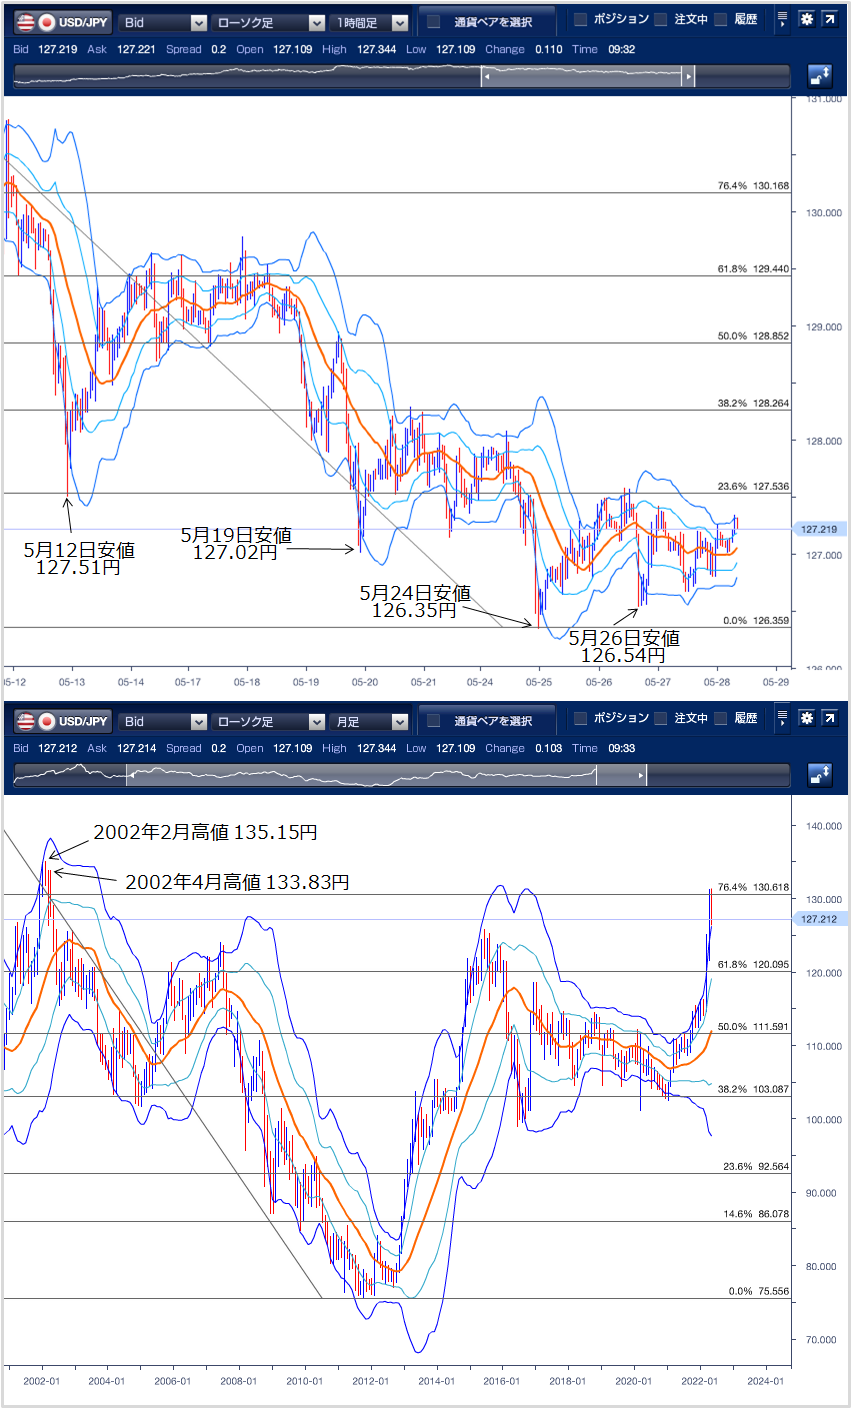Click the 通貨ペアを選択 button in the 月足 chart
Viewport: 852px width, 1409px height.
point(486,720)
